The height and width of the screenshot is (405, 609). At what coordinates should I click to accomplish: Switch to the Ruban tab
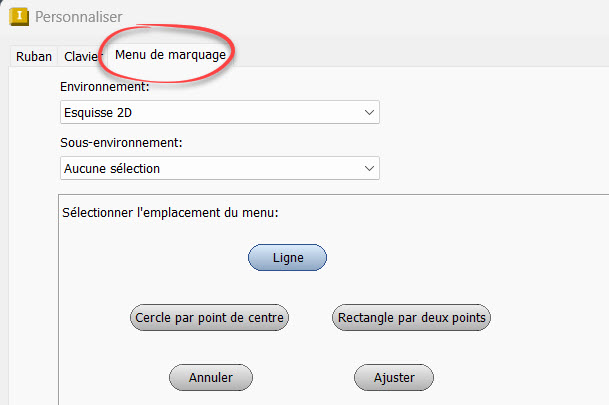click(33, 56)
